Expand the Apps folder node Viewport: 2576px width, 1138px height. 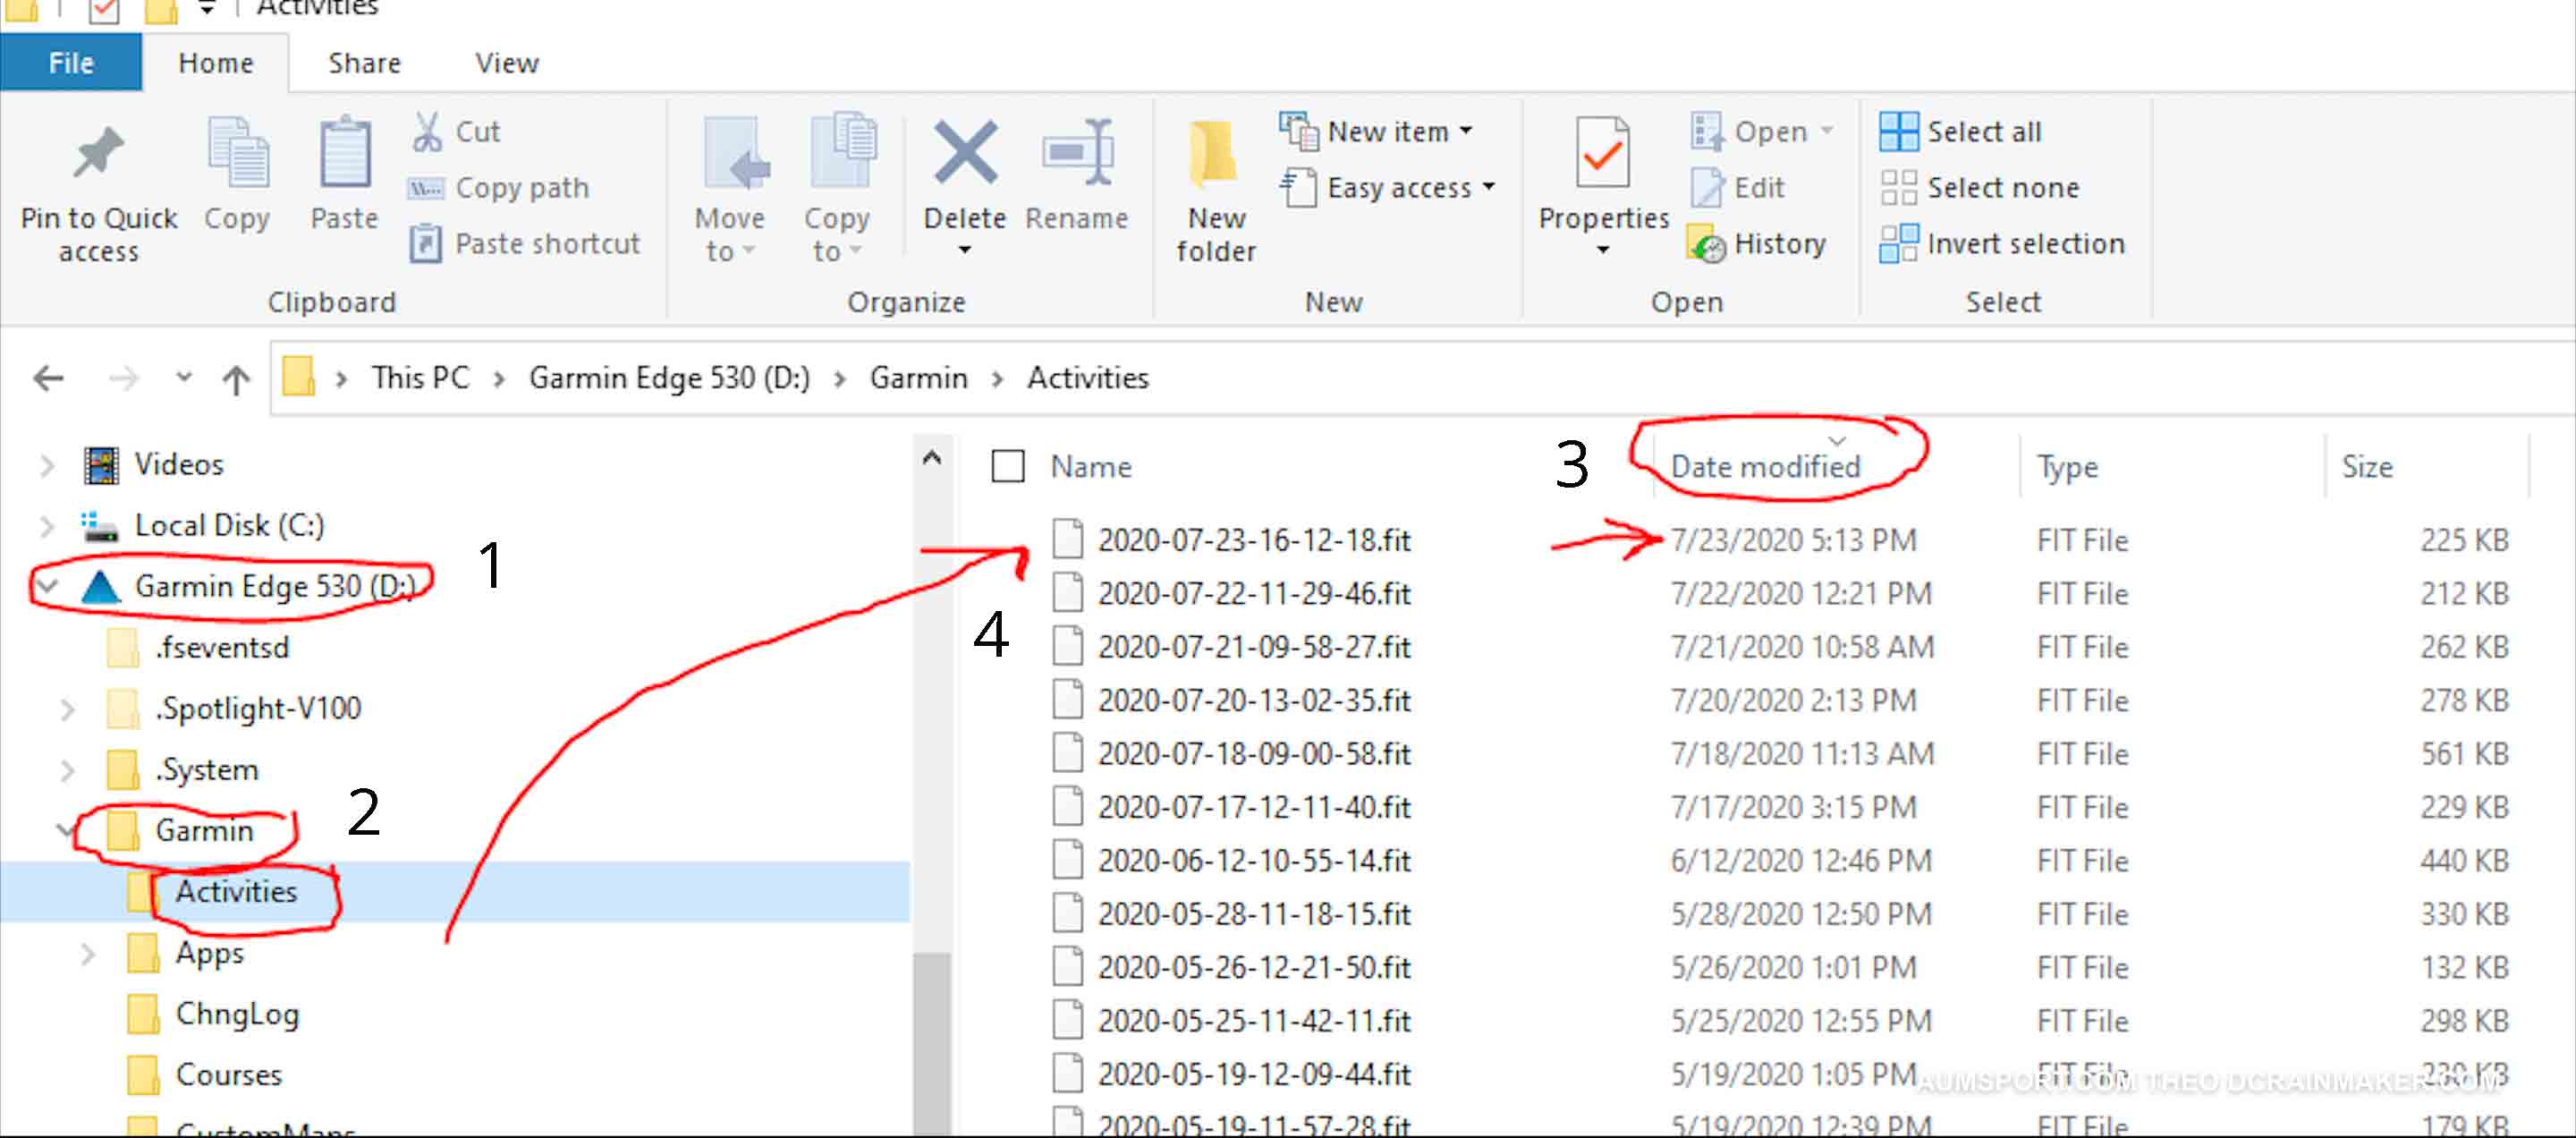click(x=87, y=954)
